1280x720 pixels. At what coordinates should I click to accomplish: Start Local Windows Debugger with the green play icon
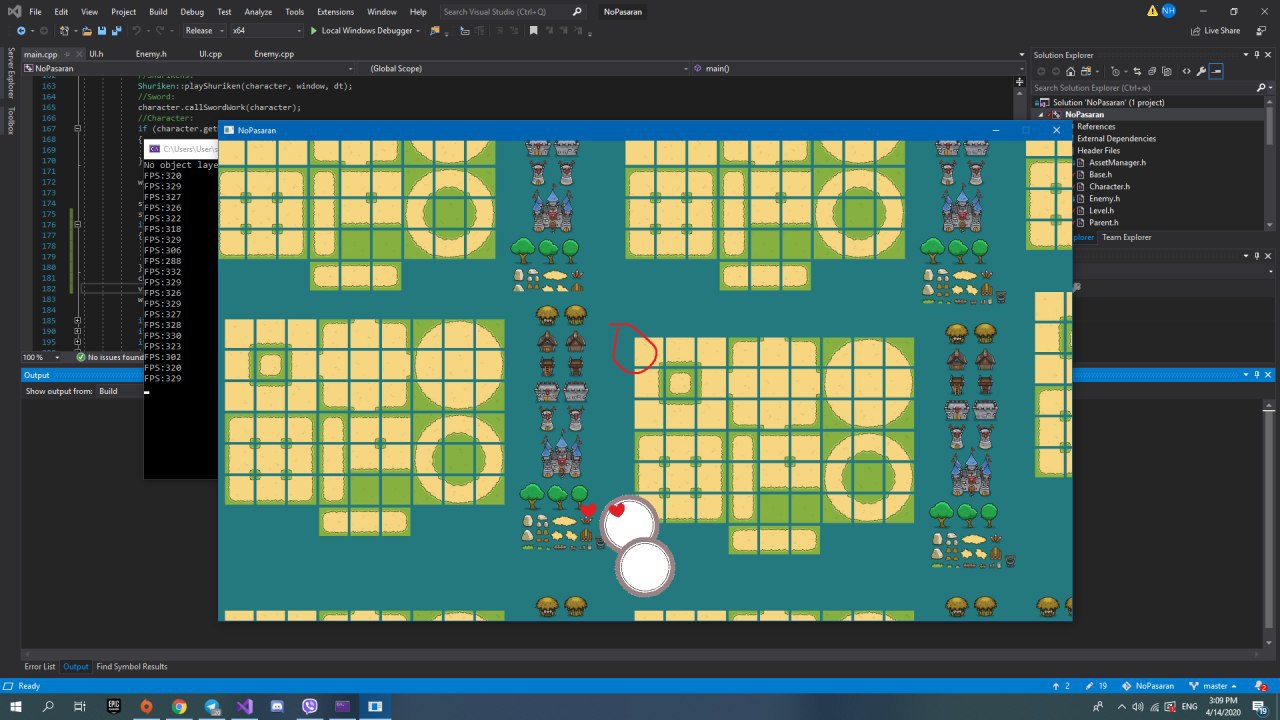(x=314, y=31)
